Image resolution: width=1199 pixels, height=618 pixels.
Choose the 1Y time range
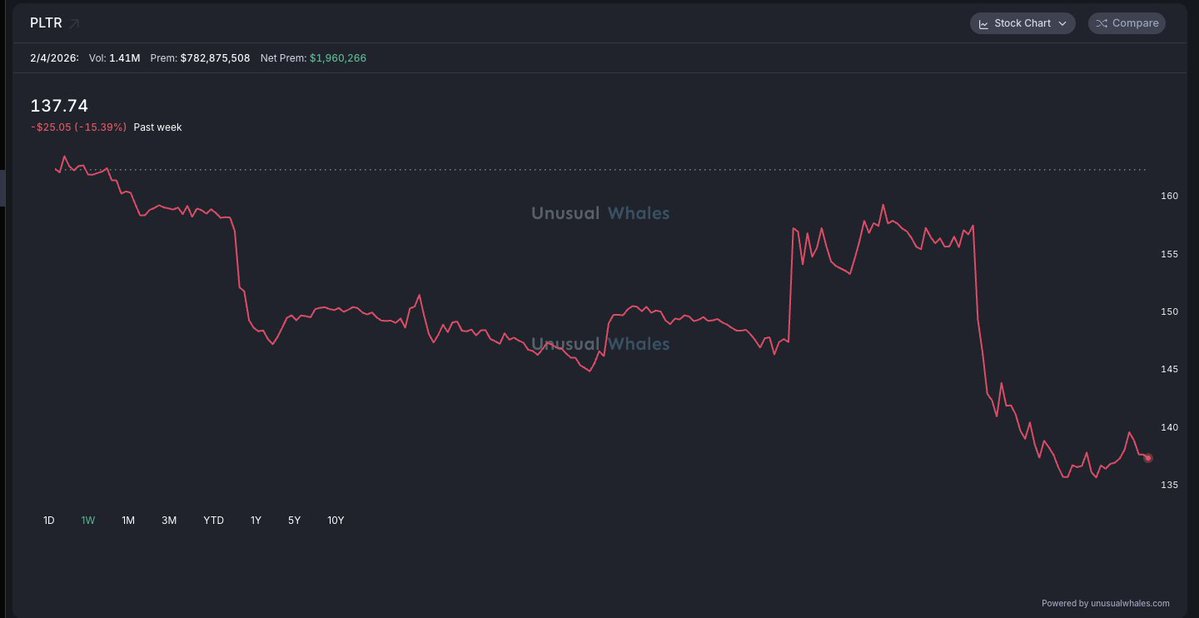(256, 520)
